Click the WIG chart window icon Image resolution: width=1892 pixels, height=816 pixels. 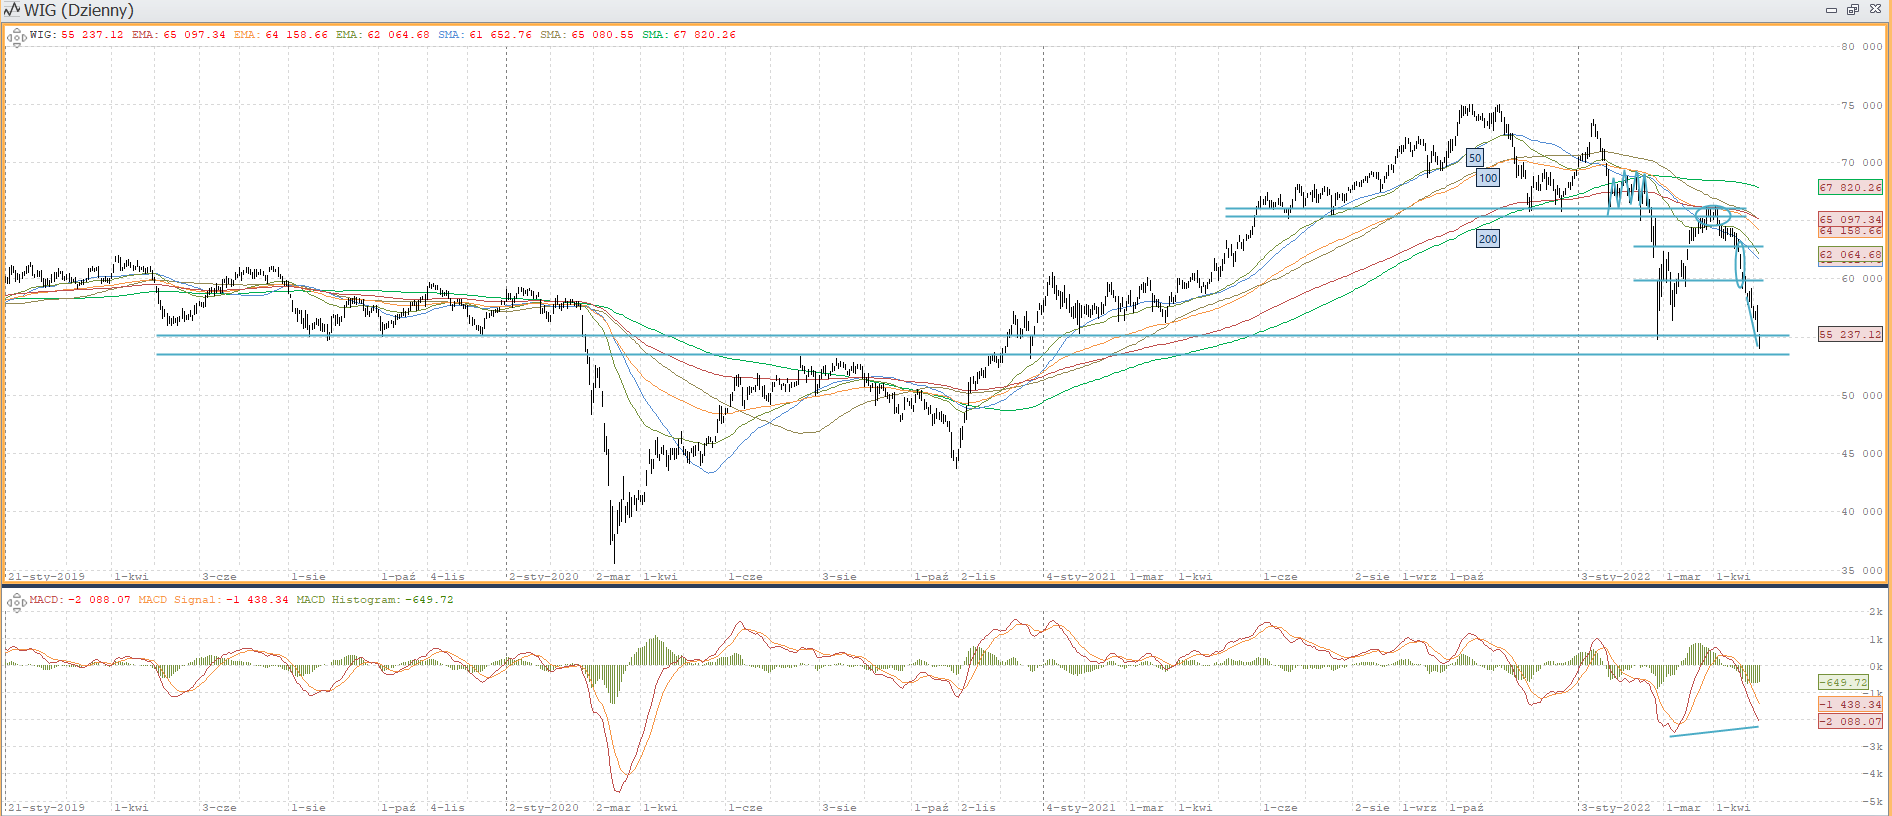point(12,10)
